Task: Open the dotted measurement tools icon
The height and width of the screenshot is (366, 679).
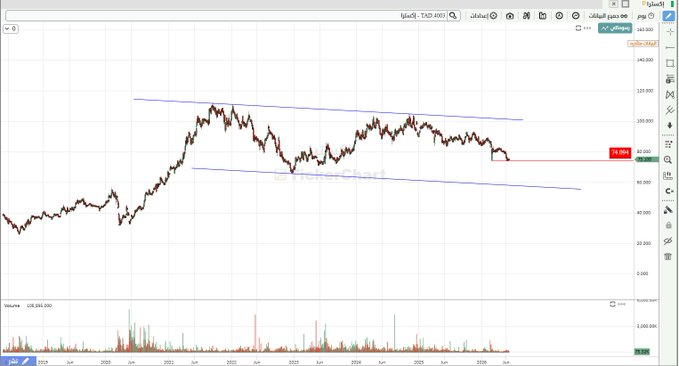Action: pos(668,144)
